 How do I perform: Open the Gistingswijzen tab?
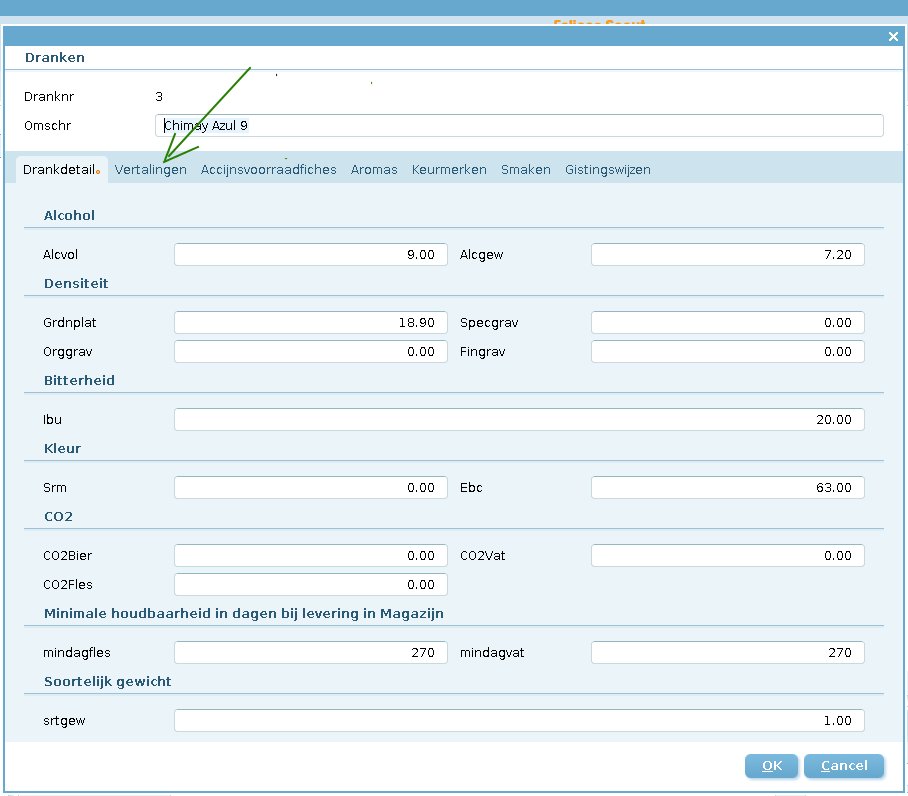tap(608, 170)
